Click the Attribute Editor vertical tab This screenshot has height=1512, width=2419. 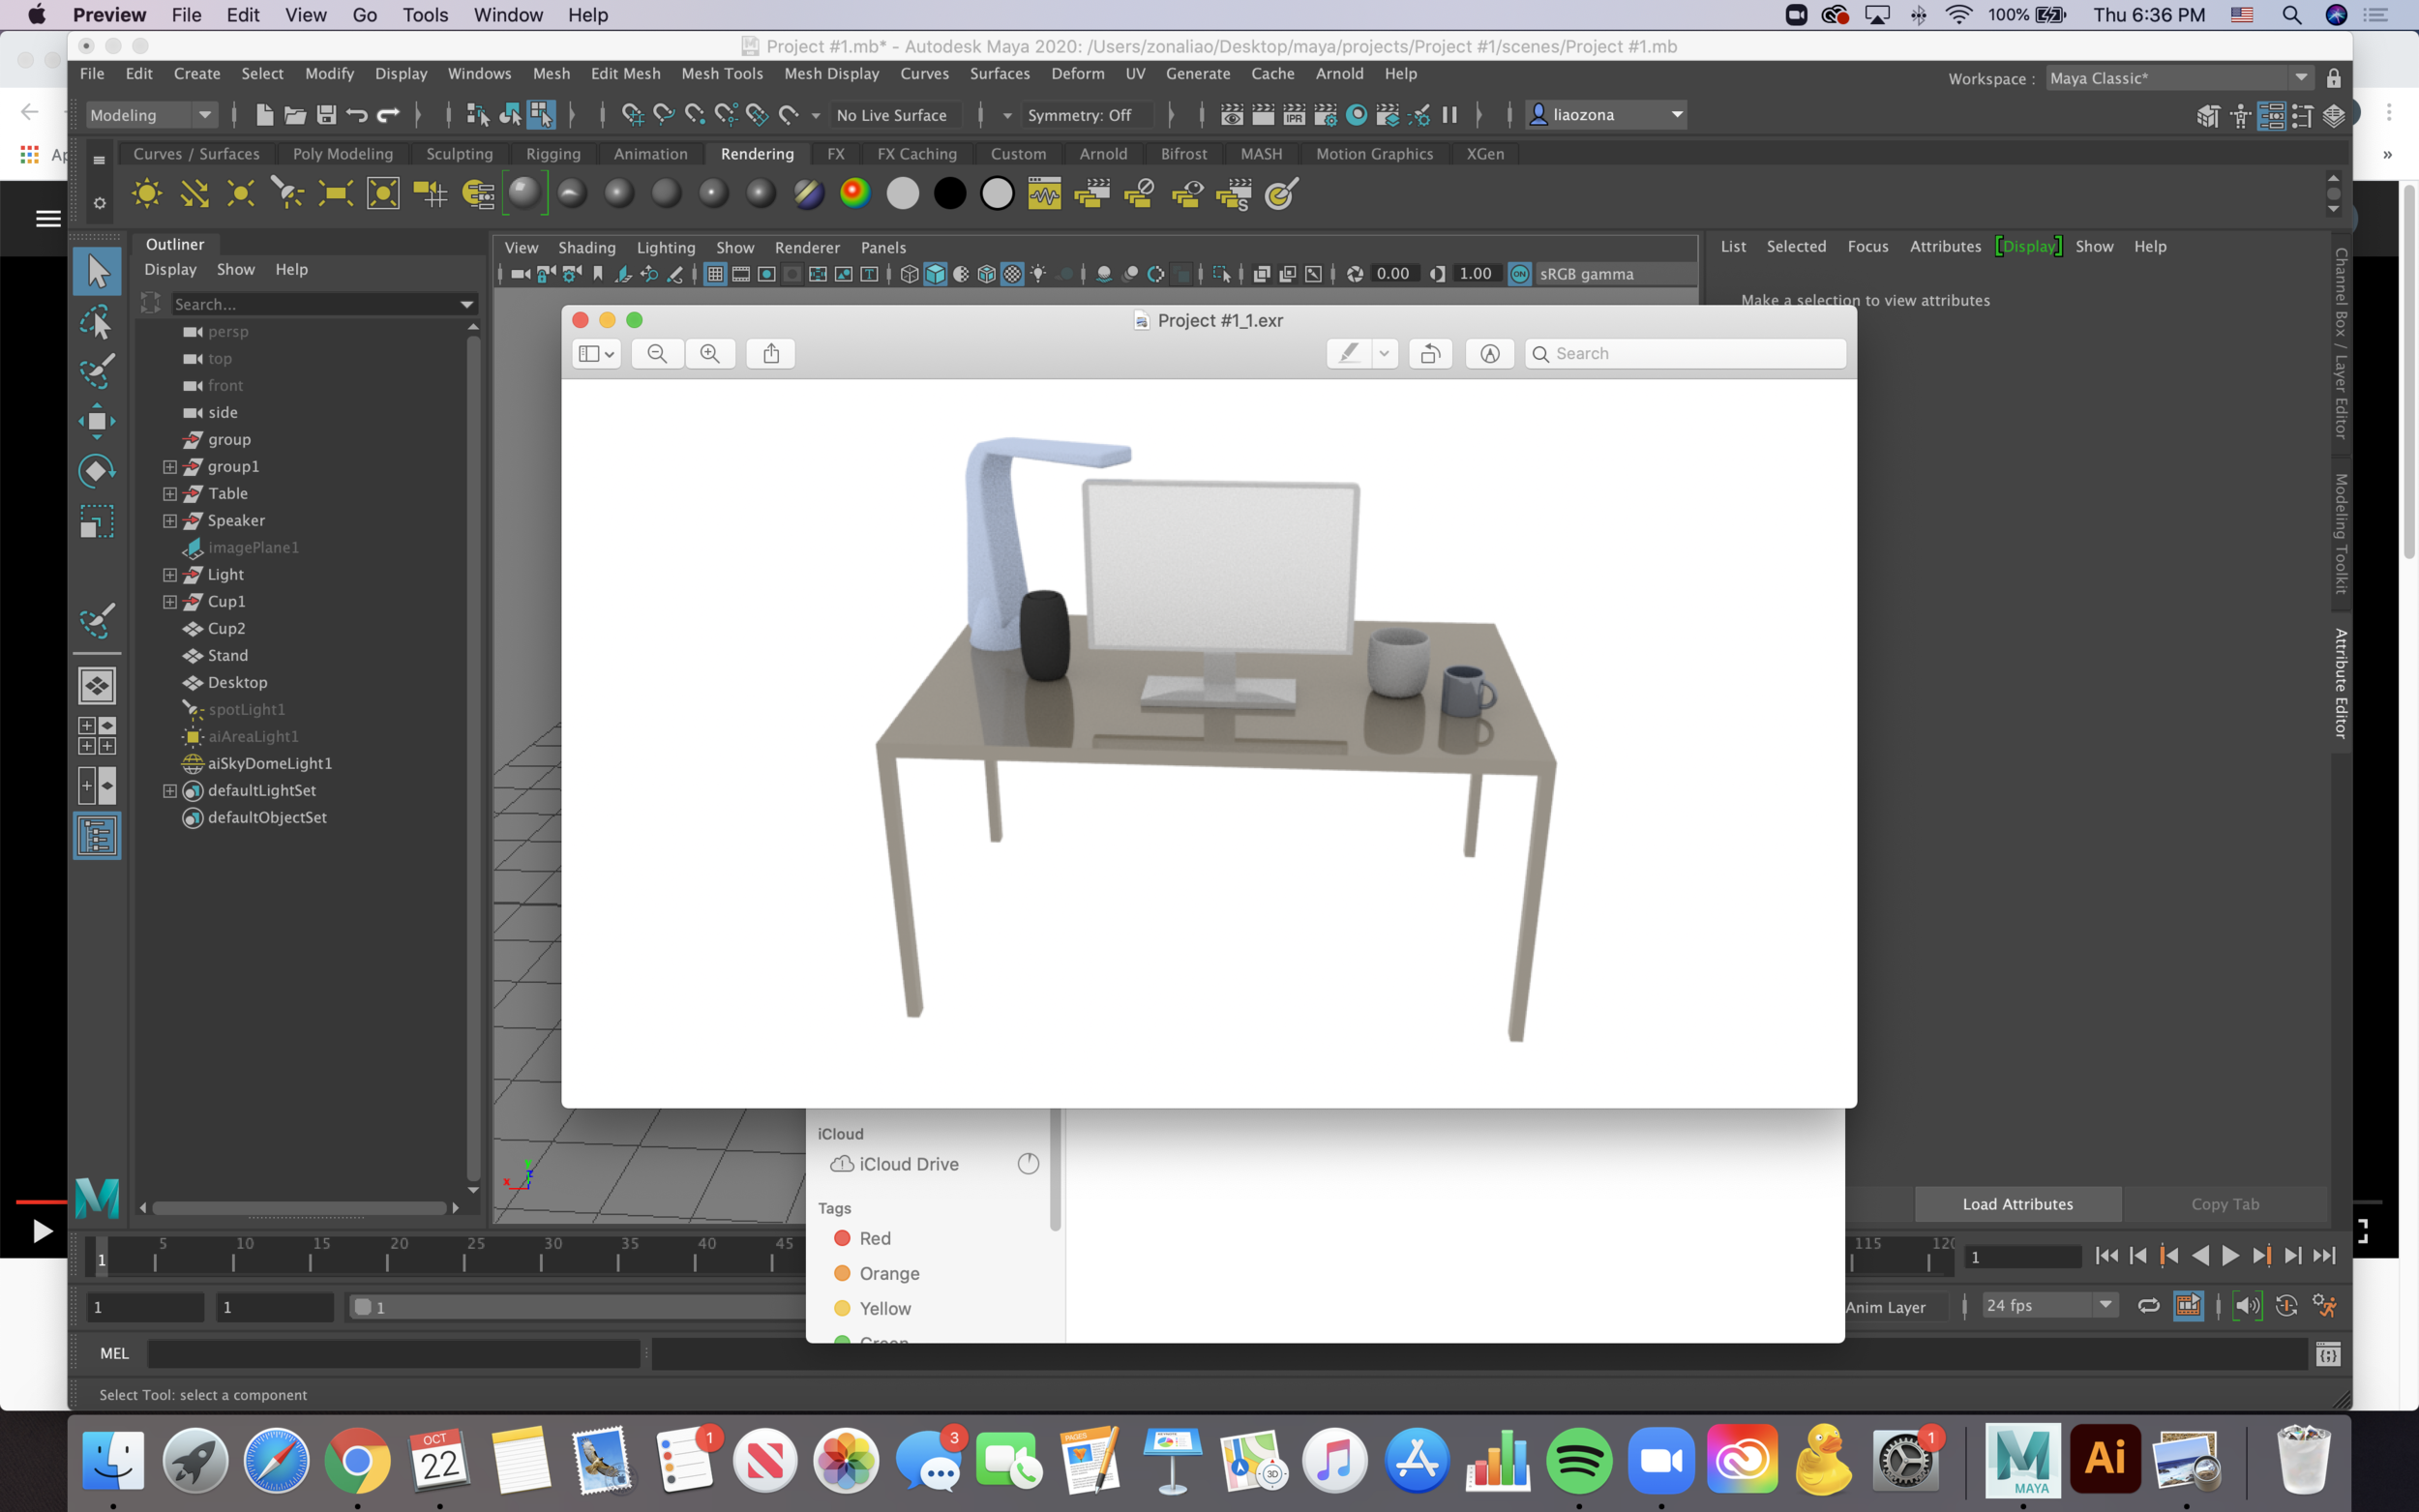[x=2341, y=684]
